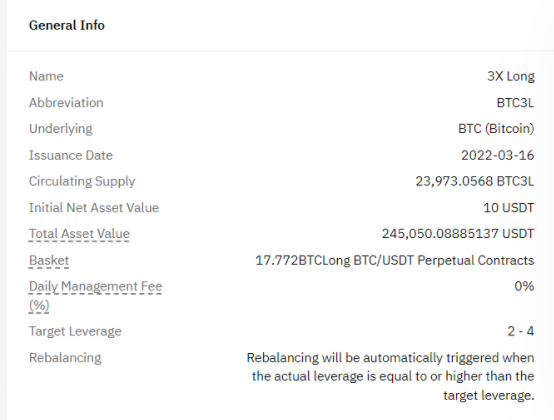Click the 10 USDT initial value
This screenshot has height=420, width=554.
tap(509, 208)
